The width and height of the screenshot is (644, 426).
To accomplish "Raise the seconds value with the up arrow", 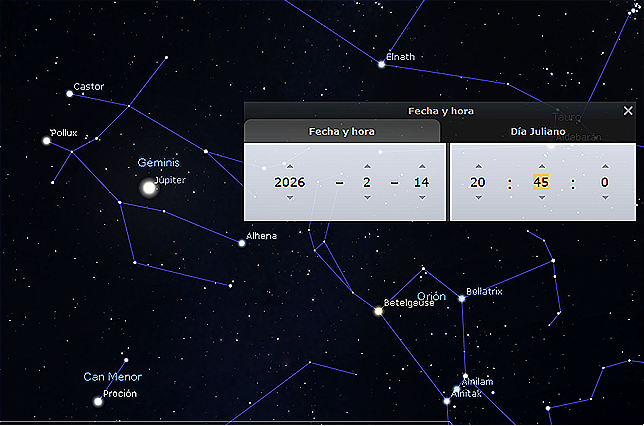I will (604, 166).
